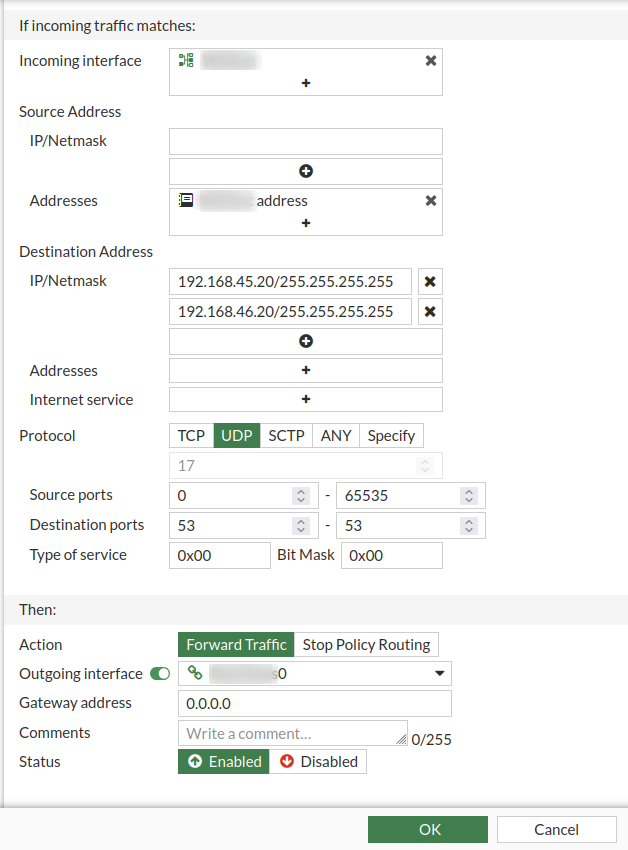Add a new destination IP/Netmask entry

[305, 341]
